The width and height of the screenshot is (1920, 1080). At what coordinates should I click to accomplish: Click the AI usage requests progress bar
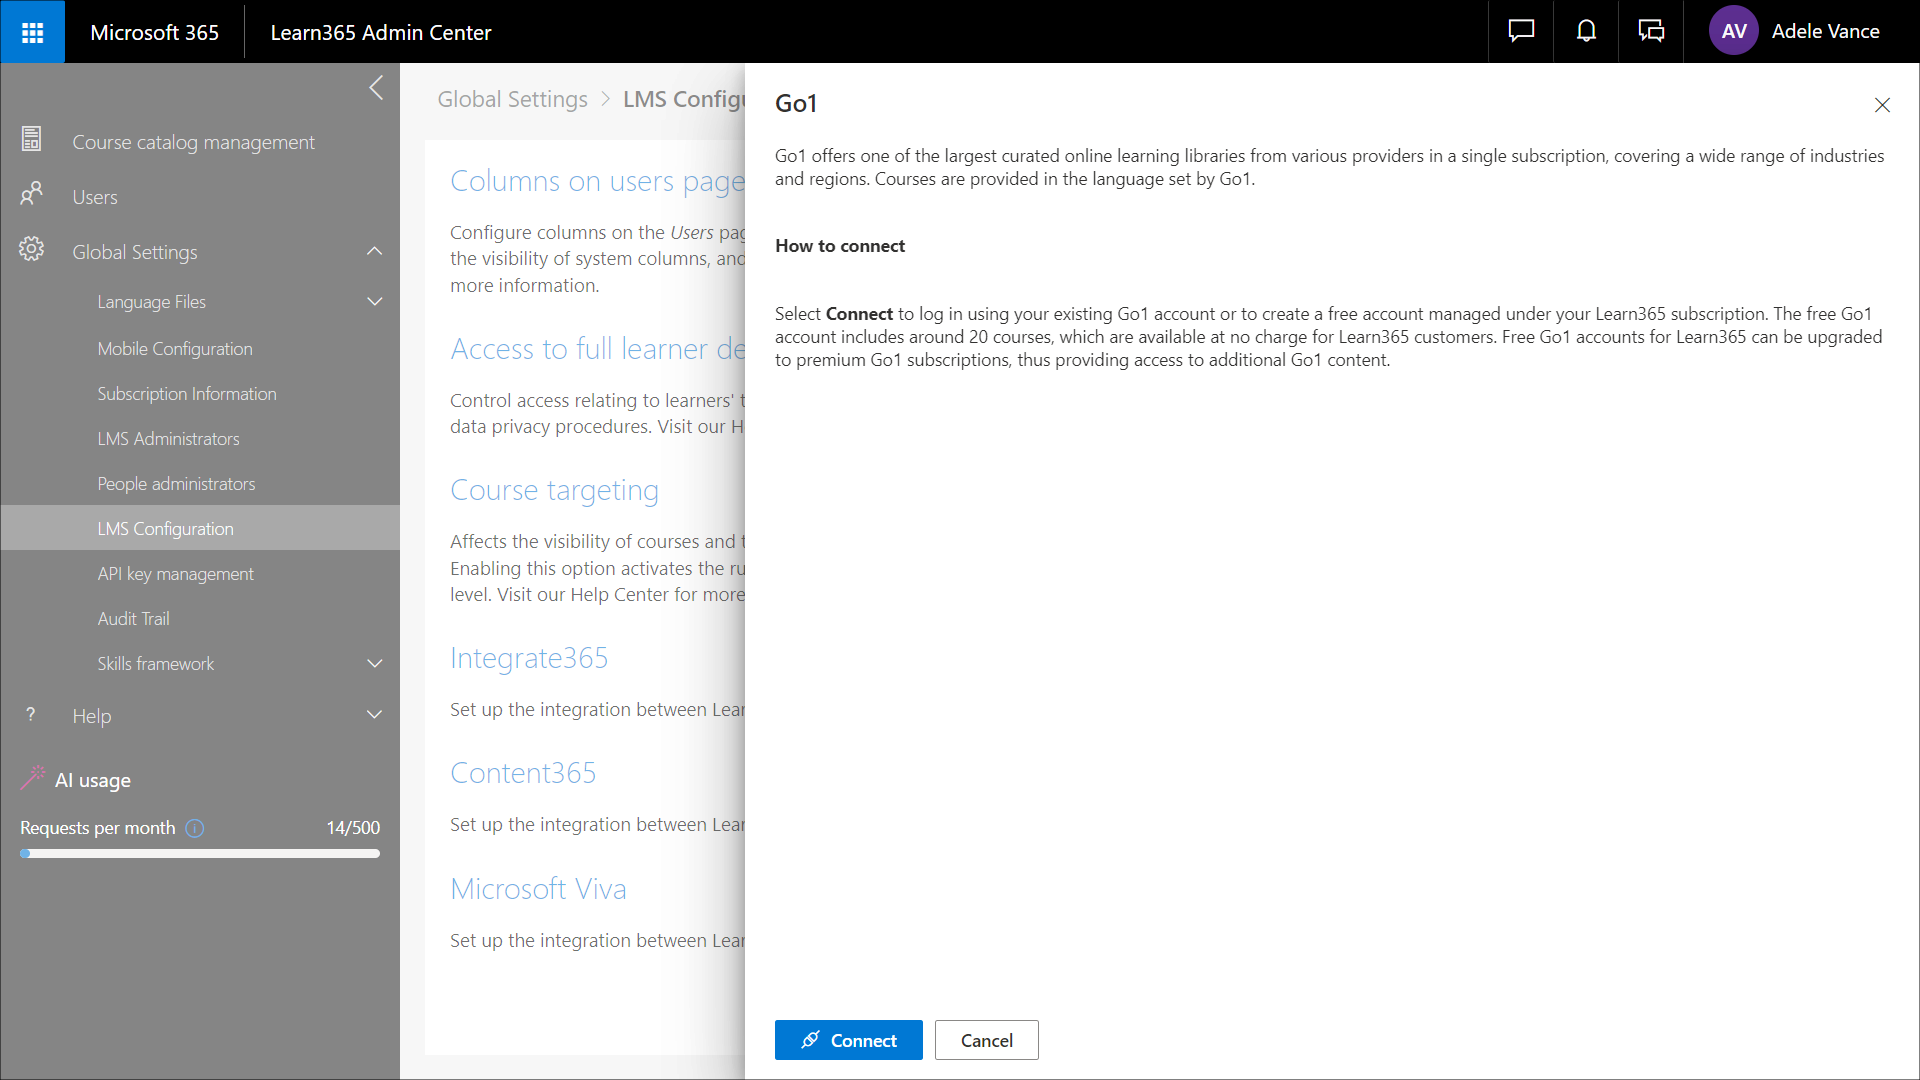[x=200, y=854]
